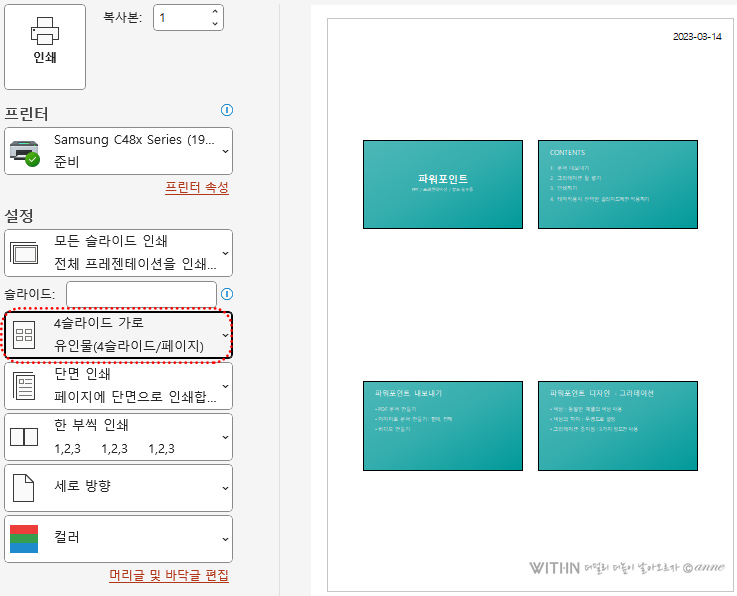Click the 4-slide handout layout icon
Viewport: 737px width, 596px height.
(x=24, y=335)
